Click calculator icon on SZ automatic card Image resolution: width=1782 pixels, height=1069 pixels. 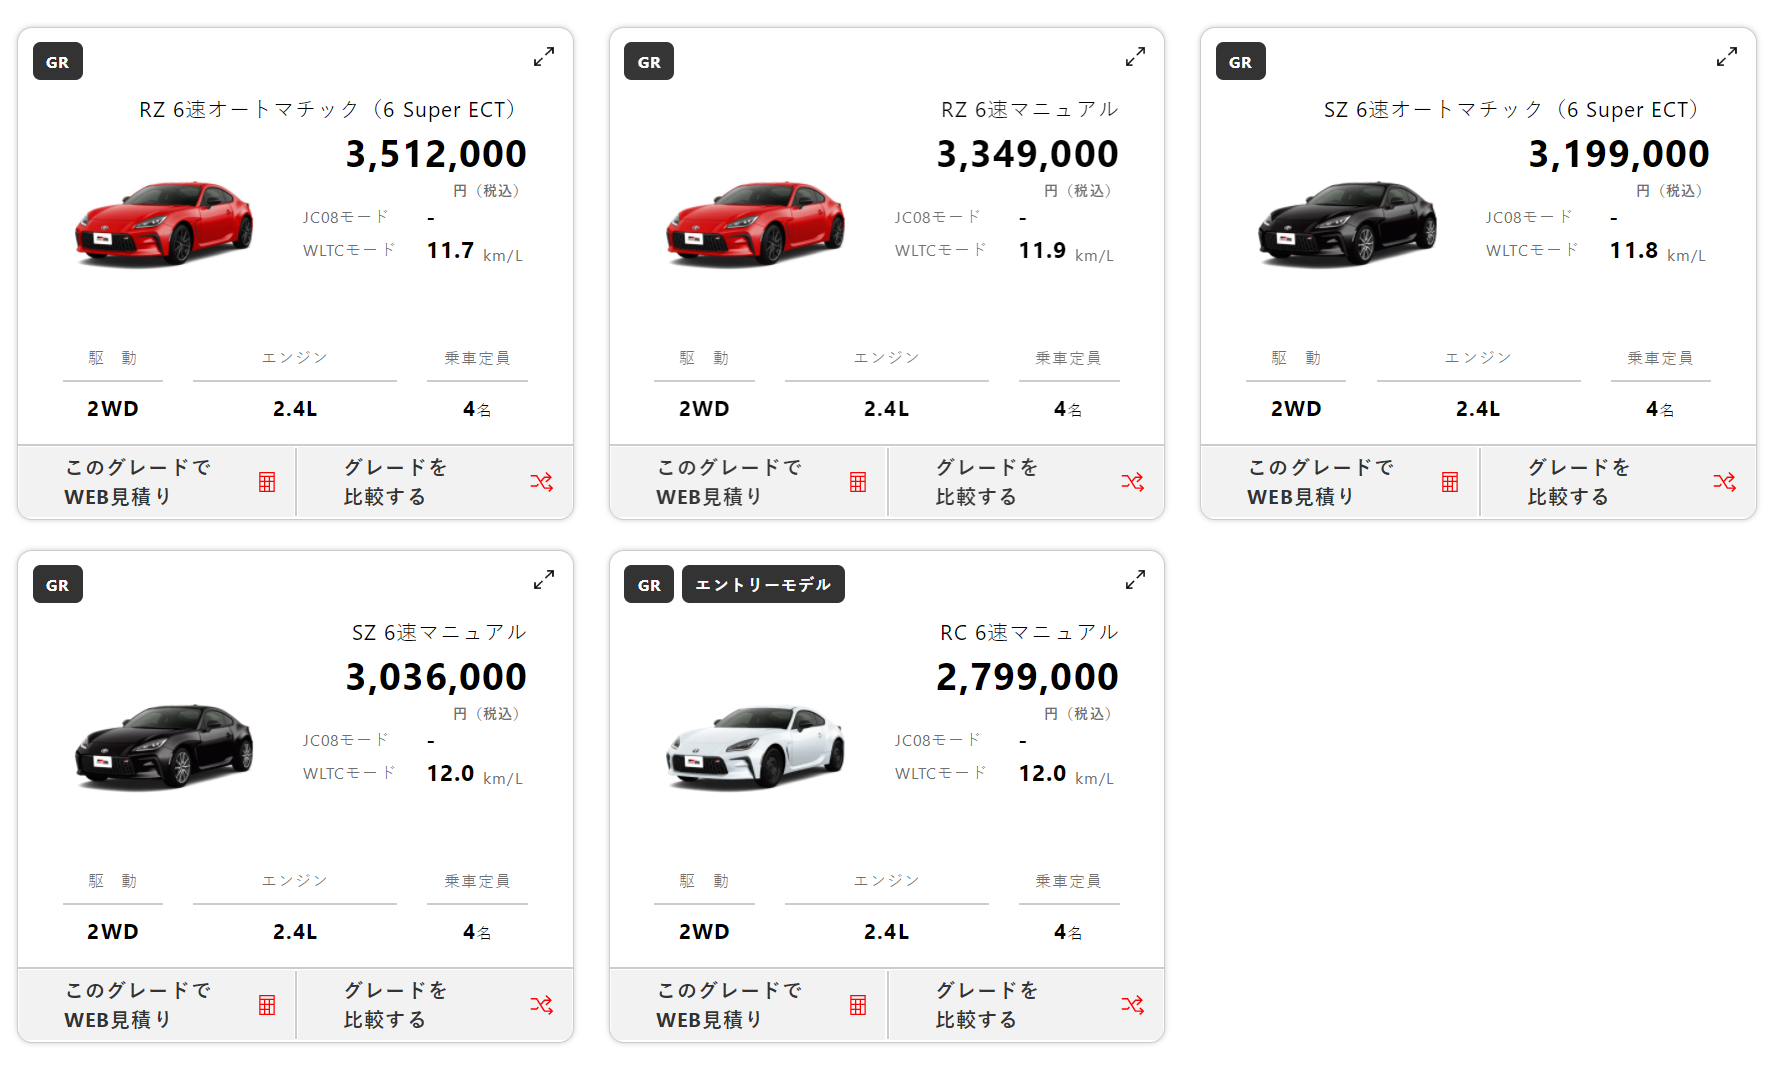click(1450, 482)
